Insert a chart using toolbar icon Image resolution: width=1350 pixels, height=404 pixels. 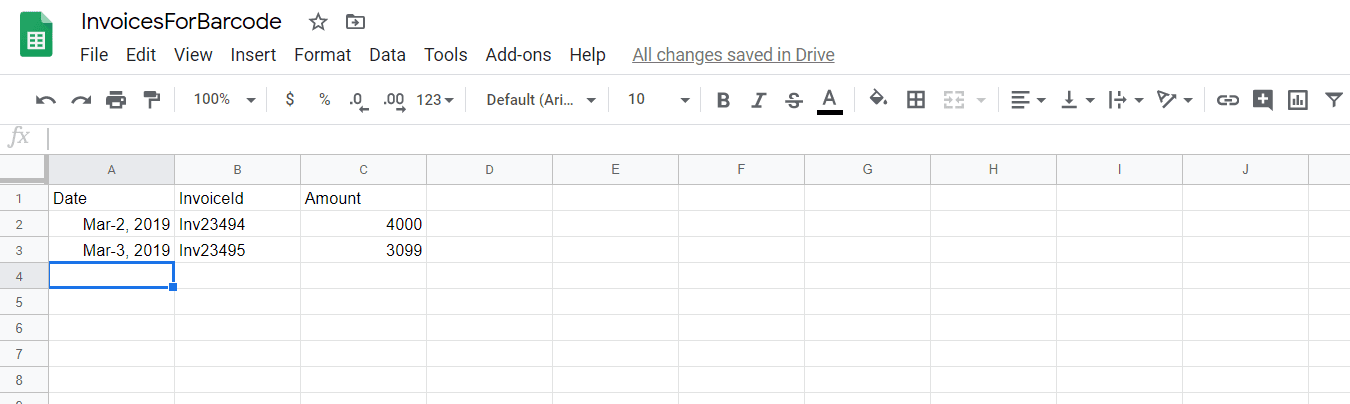[1298, 100]
